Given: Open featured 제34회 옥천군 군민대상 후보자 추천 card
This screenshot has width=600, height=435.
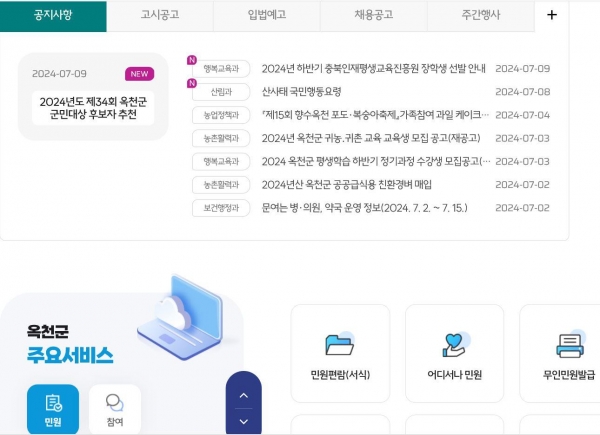Looking at the screenshot, I should tap(93, 107).
